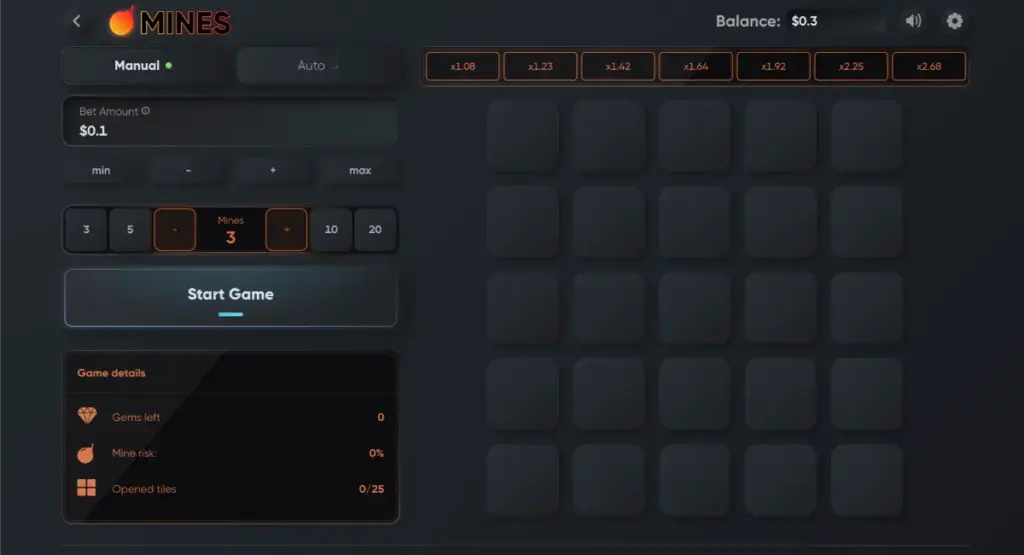This screenshot has width=1024, height=555.
Task: Increase the mines count with plus
Action: 287,230
